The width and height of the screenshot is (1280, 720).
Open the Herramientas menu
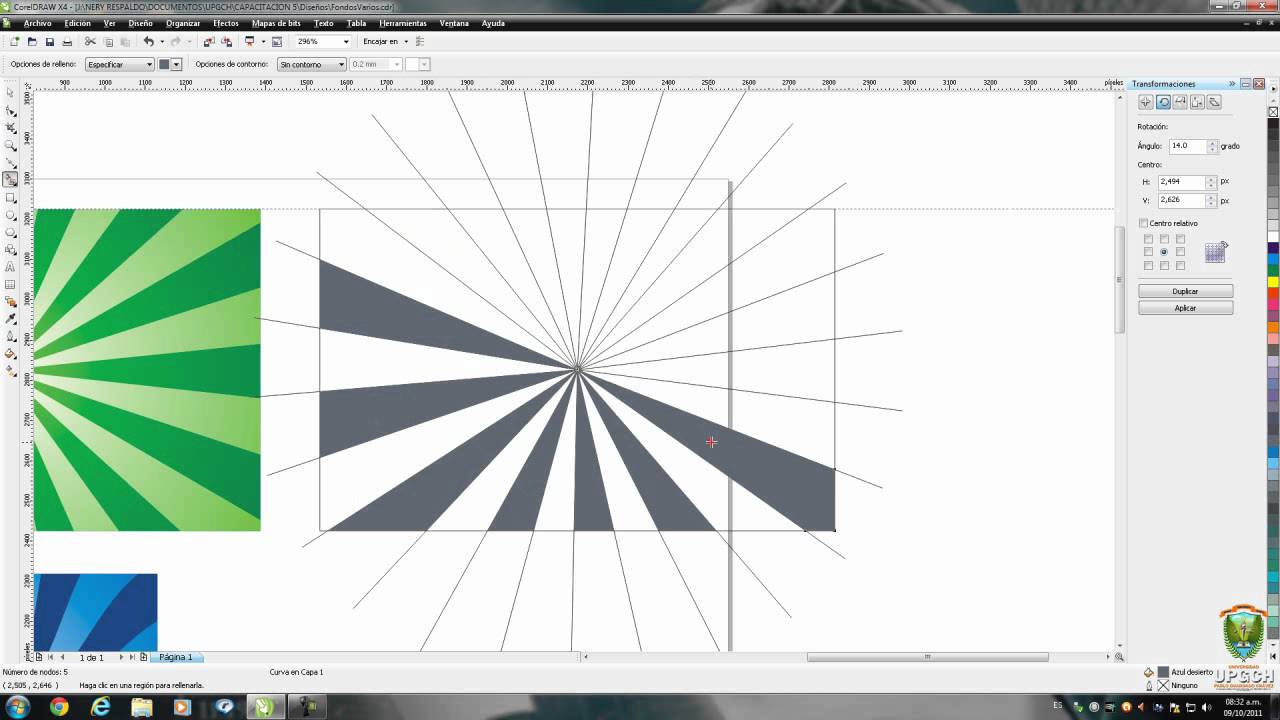pos(403,23)
